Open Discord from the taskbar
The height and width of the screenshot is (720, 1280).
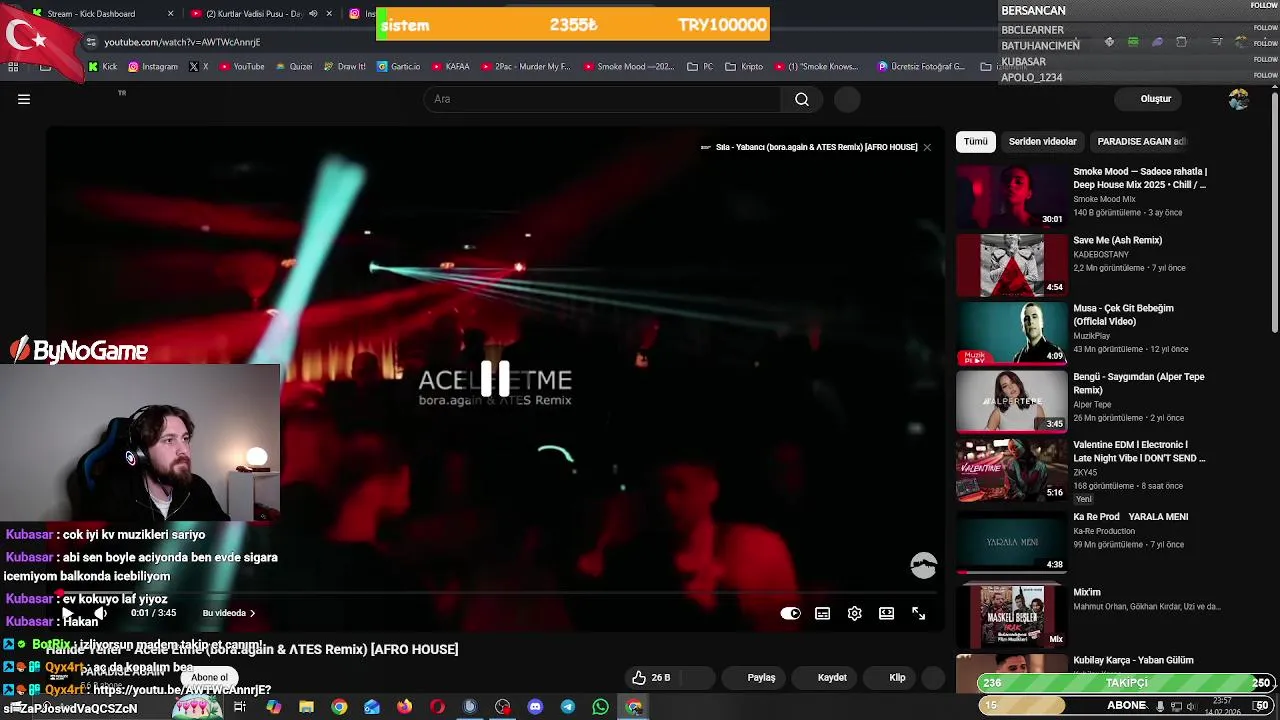coord(535,707)
